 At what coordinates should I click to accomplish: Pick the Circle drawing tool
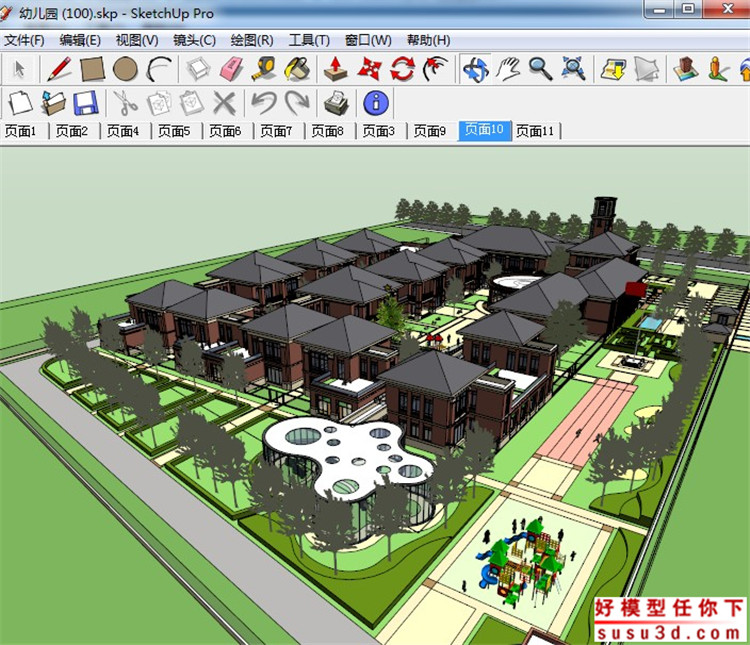(x=125, y=69)
